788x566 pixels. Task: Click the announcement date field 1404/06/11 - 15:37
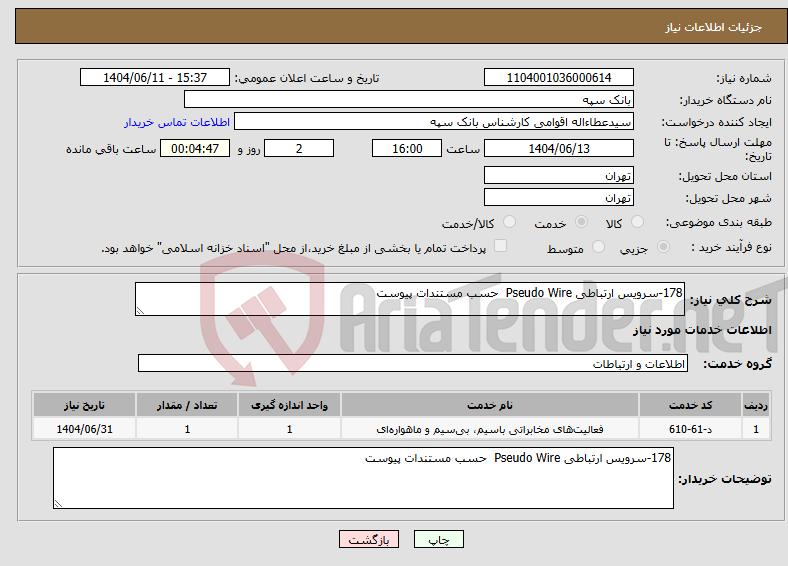155,77
